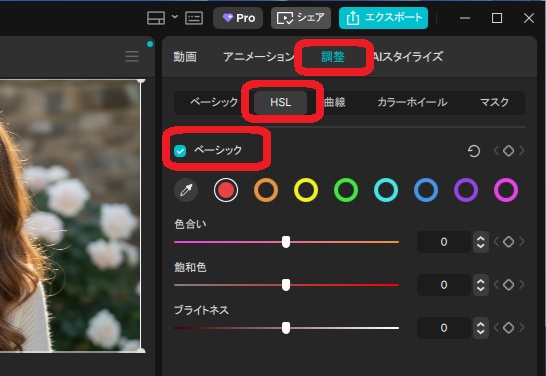Select the HSL sub-tab
This screenshot has width=546, height=376.
click(x=281, y=102)
